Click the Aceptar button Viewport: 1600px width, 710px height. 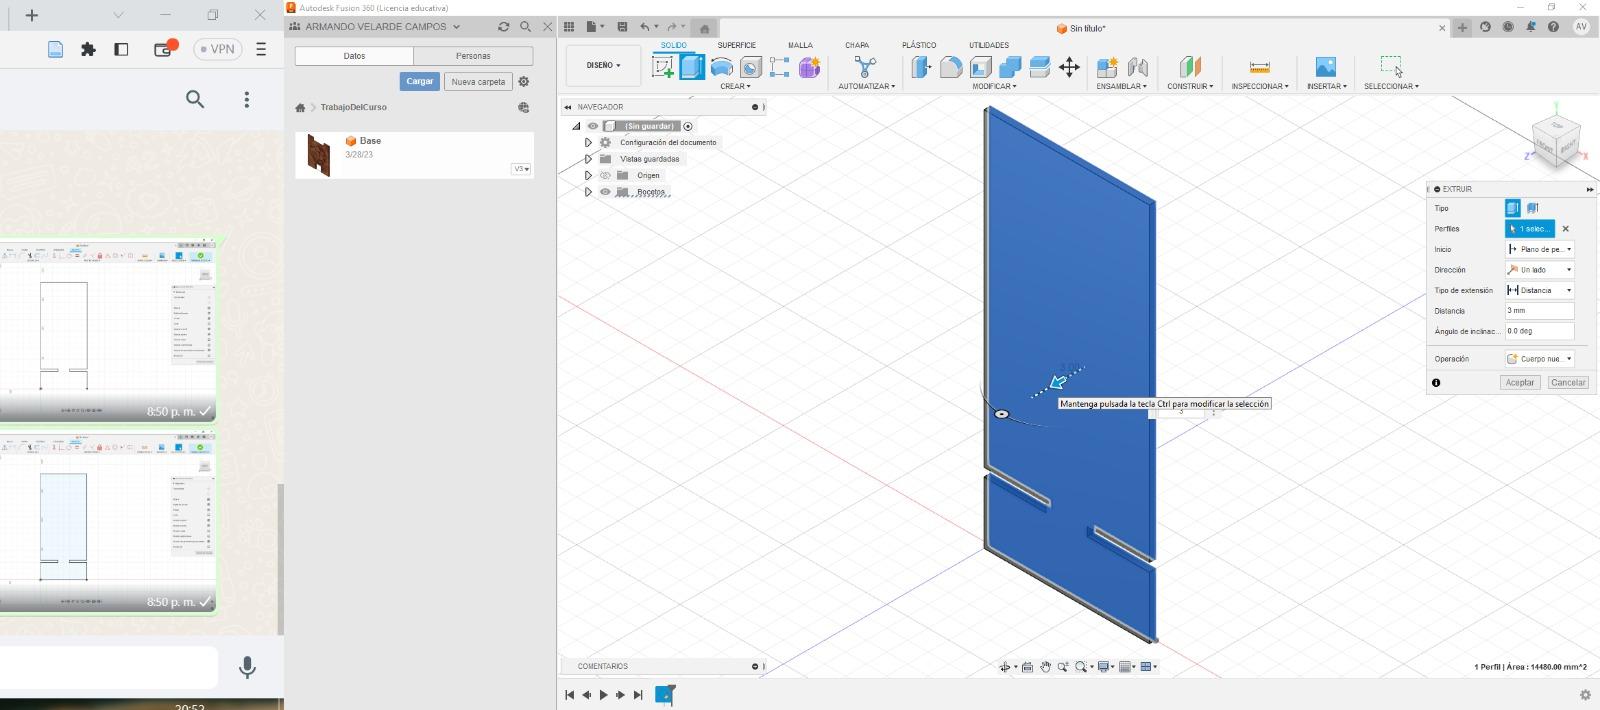1520,382
